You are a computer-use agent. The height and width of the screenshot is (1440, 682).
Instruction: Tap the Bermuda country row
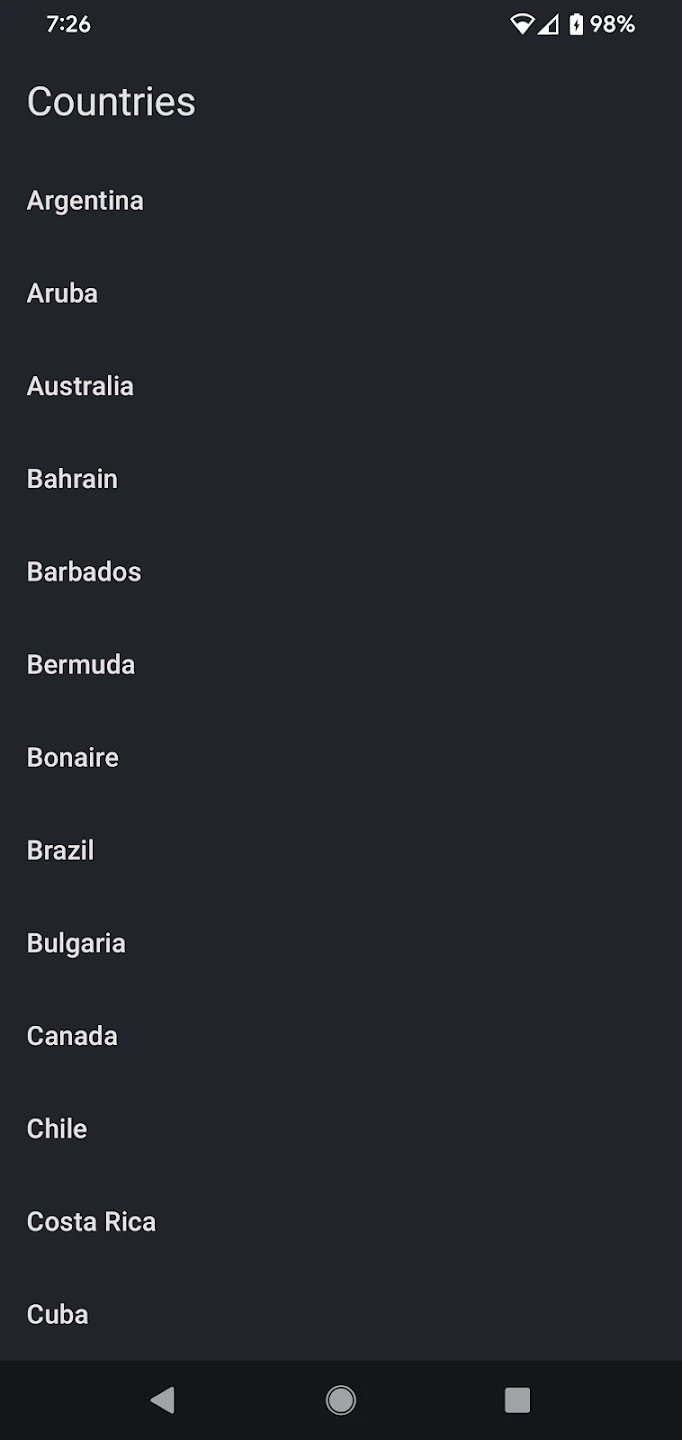tap(81, 665)
